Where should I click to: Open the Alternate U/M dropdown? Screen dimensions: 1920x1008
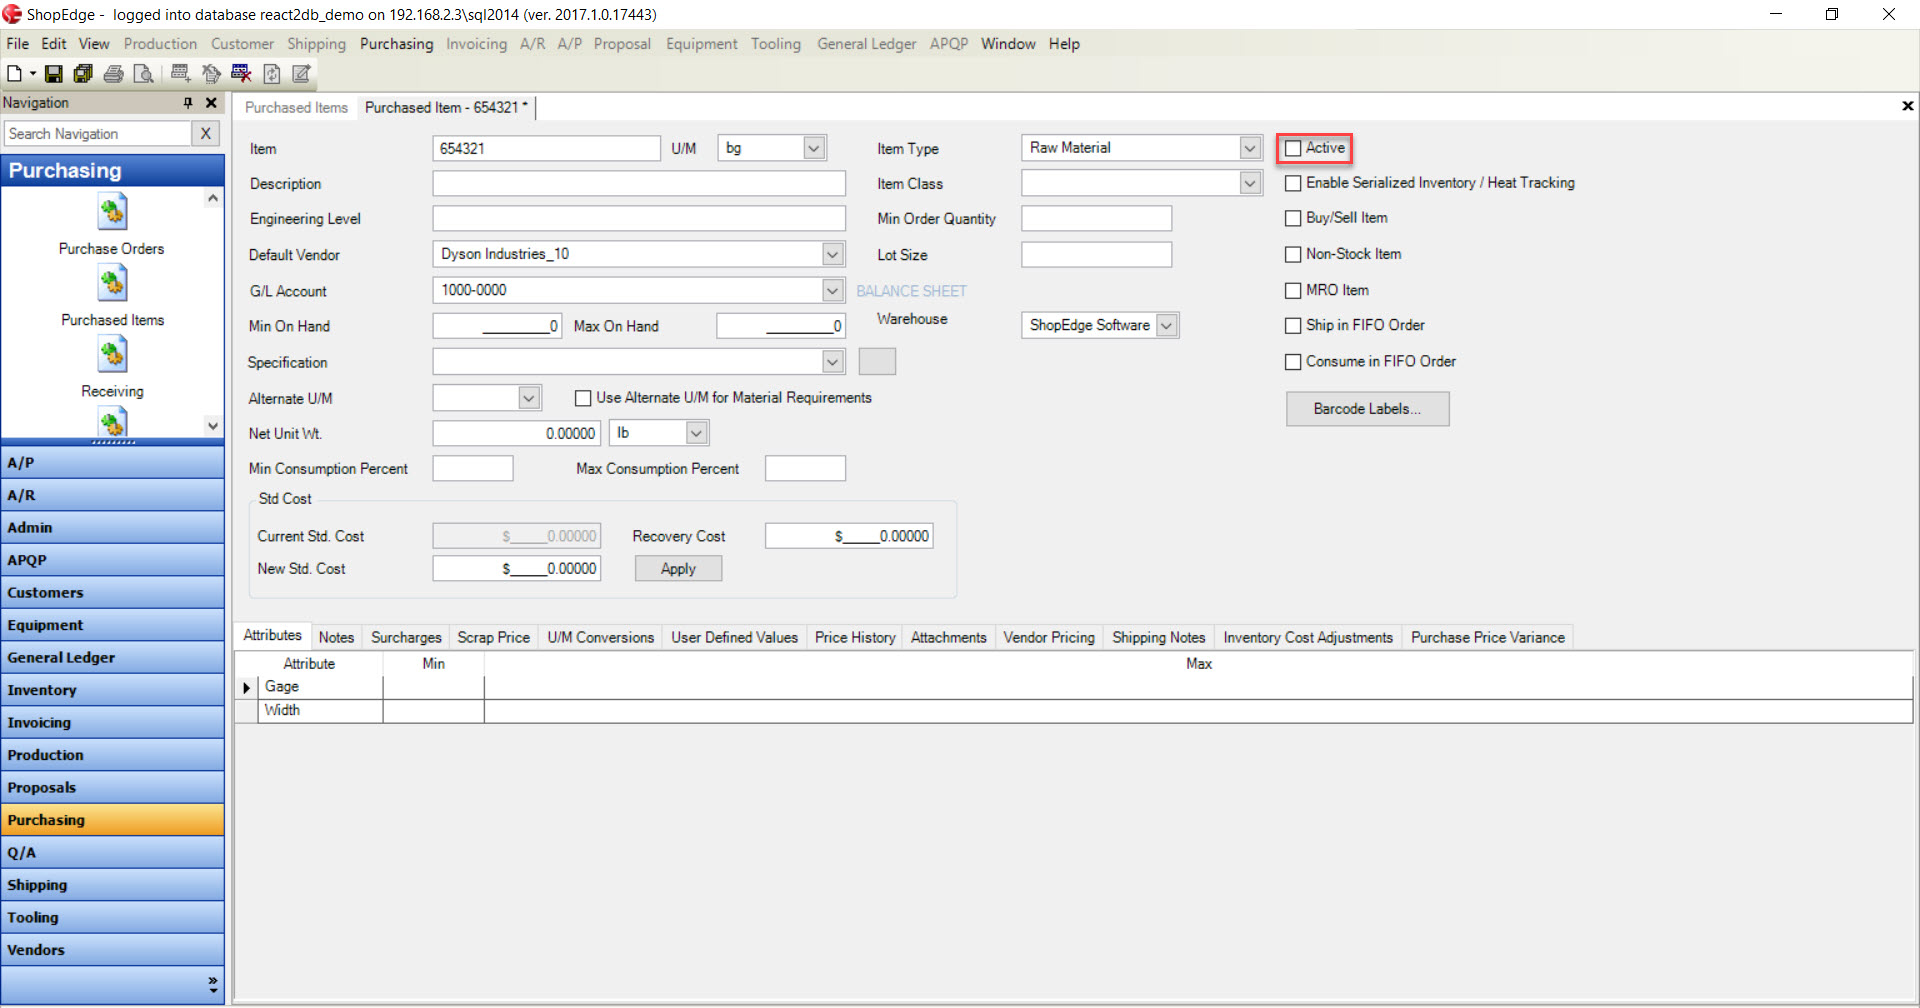pyautogui.click(x=529, y=398)
